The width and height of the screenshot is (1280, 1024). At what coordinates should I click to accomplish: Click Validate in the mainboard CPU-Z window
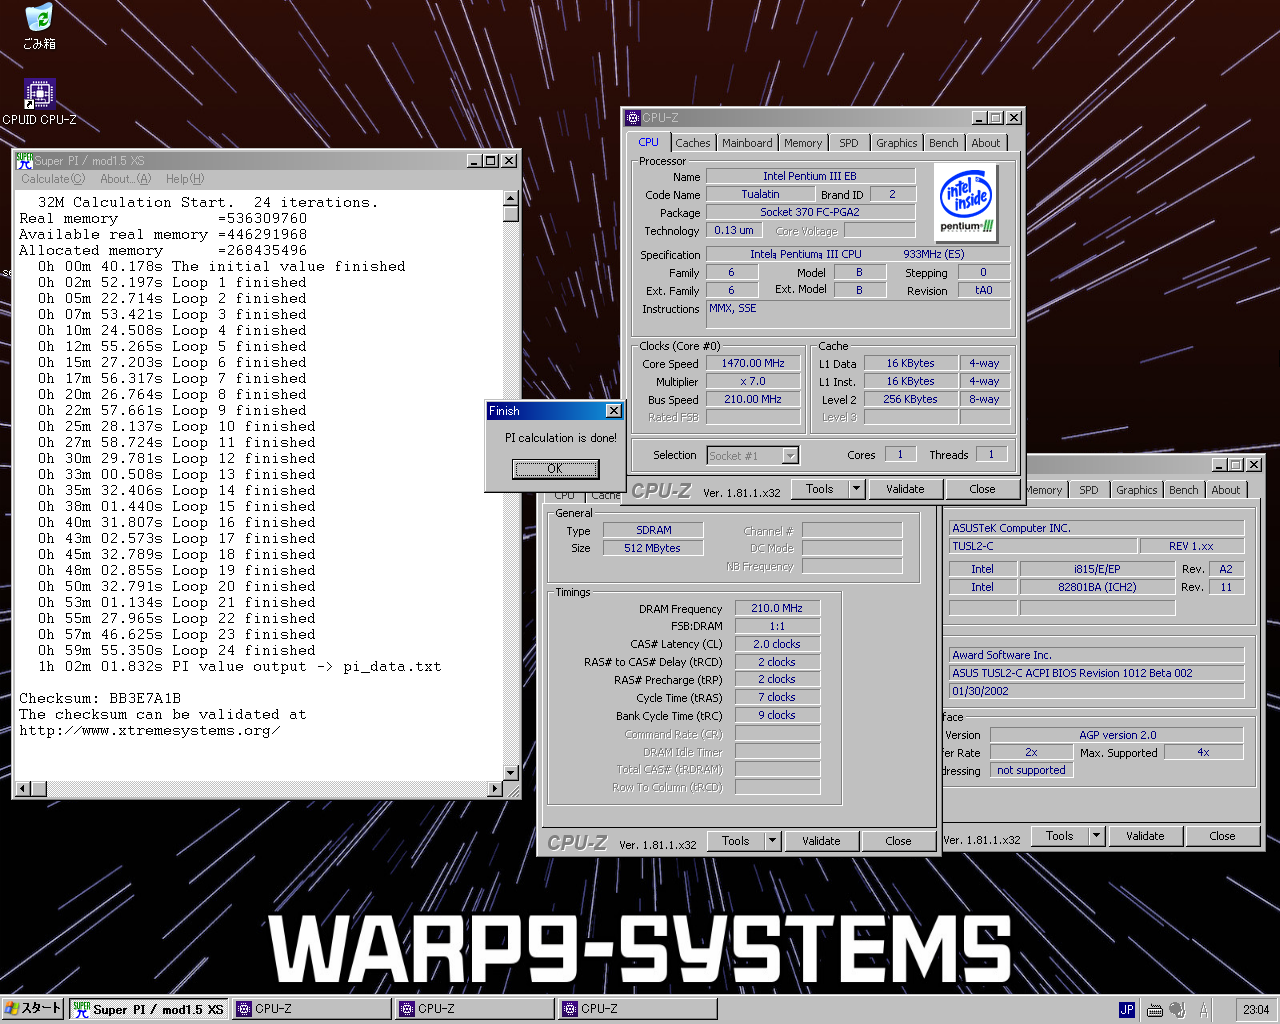pyautogui.click(x=1145, y=836)
